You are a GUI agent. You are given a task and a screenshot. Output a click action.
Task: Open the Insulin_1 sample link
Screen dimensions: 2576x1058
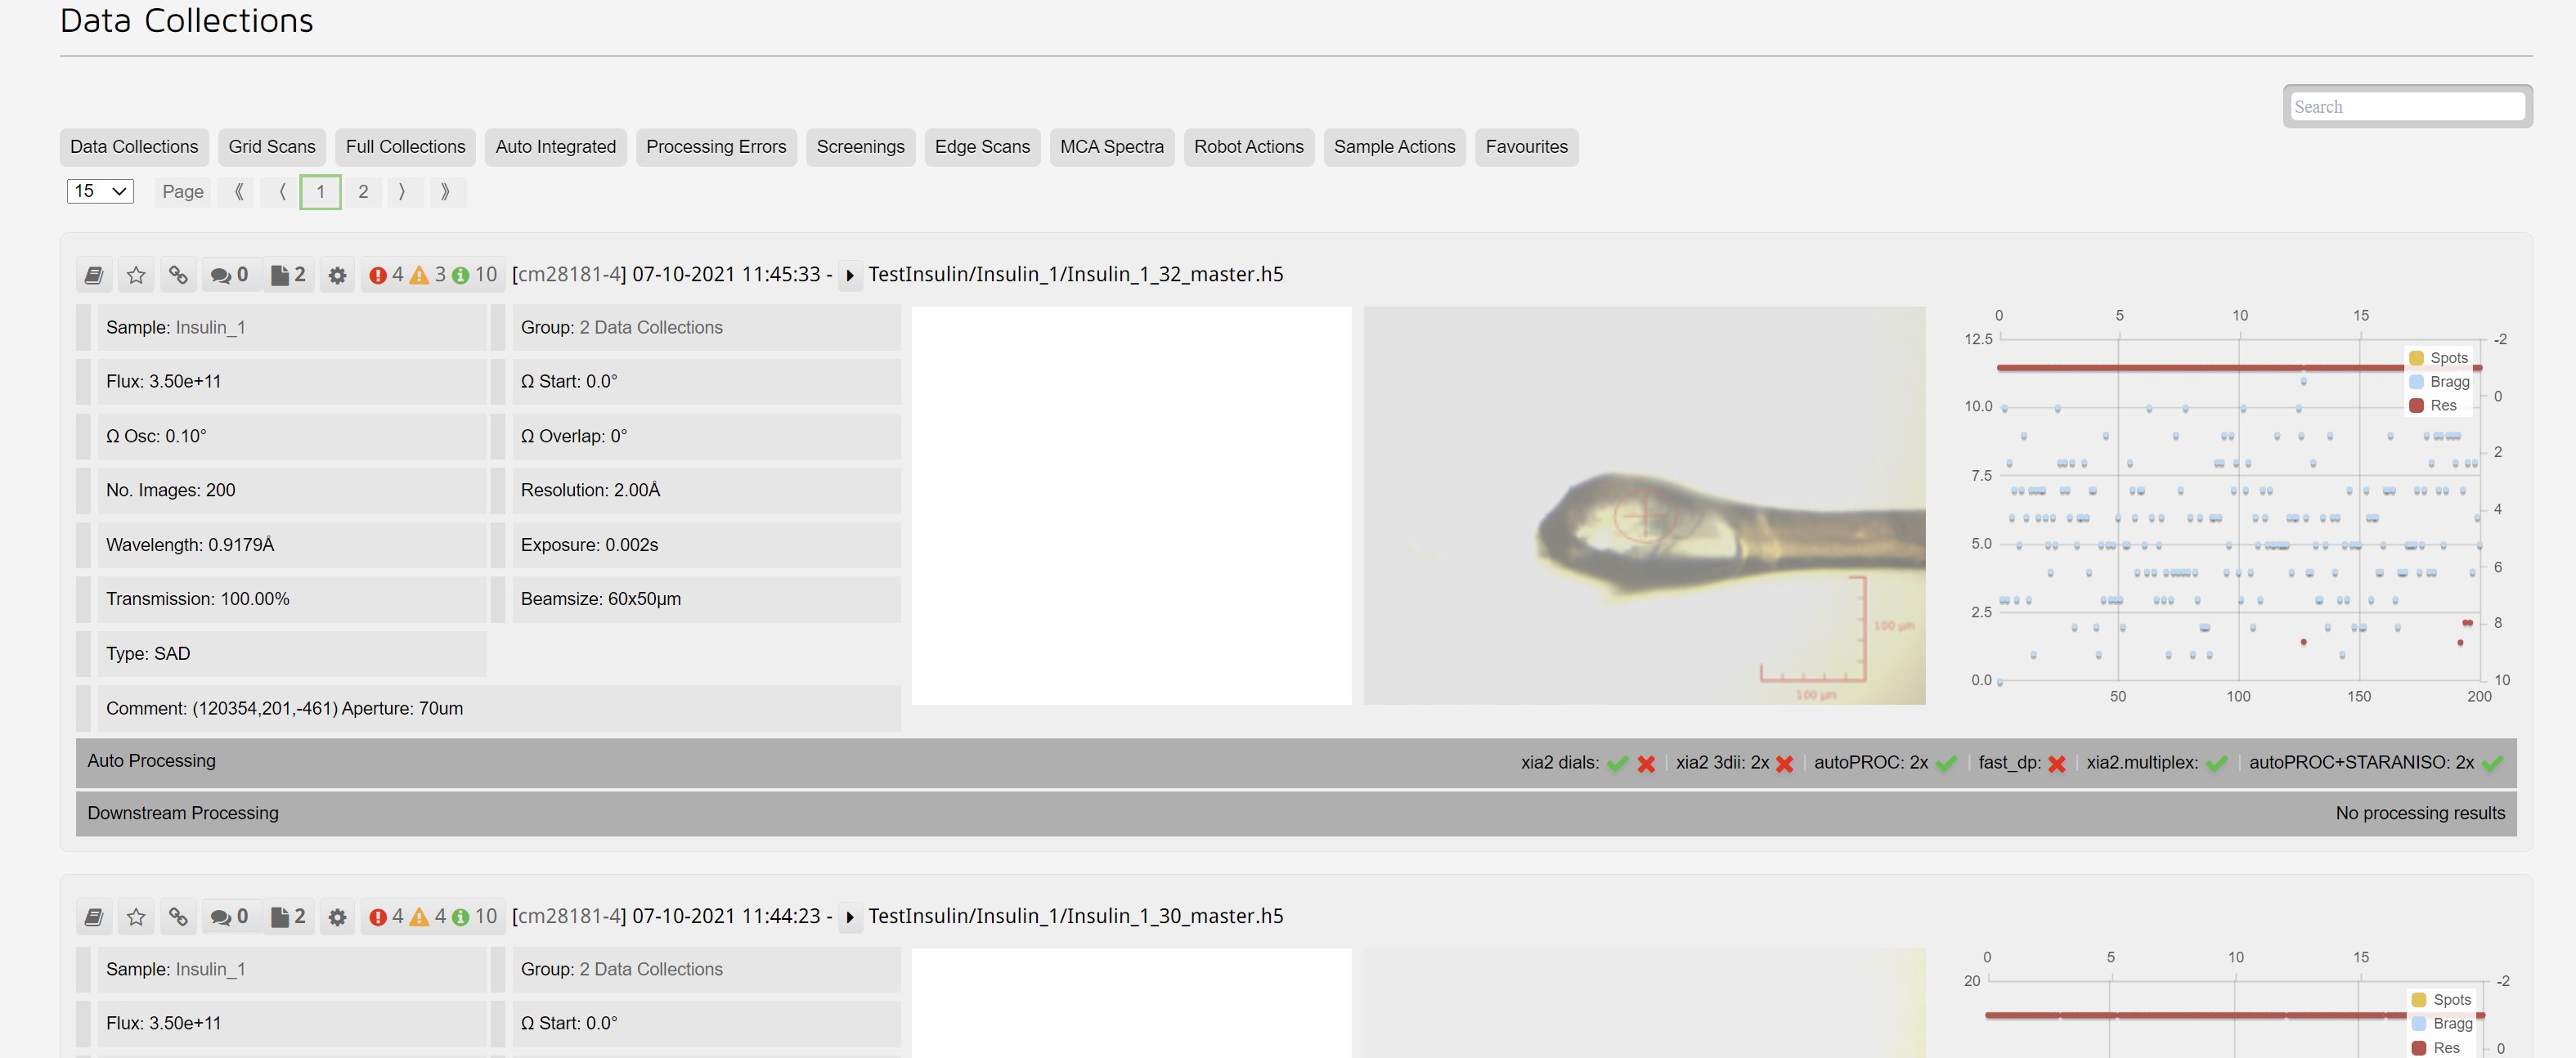(x=210, y=327)
